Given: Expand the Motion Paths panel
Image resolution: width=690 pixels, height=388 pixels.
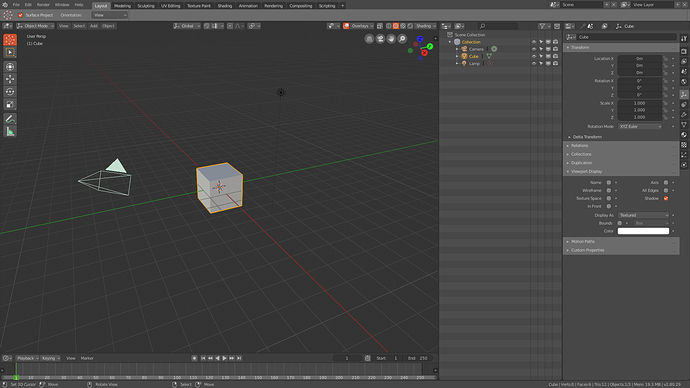Looking at the screenshot, I should (x=621, y=242).
